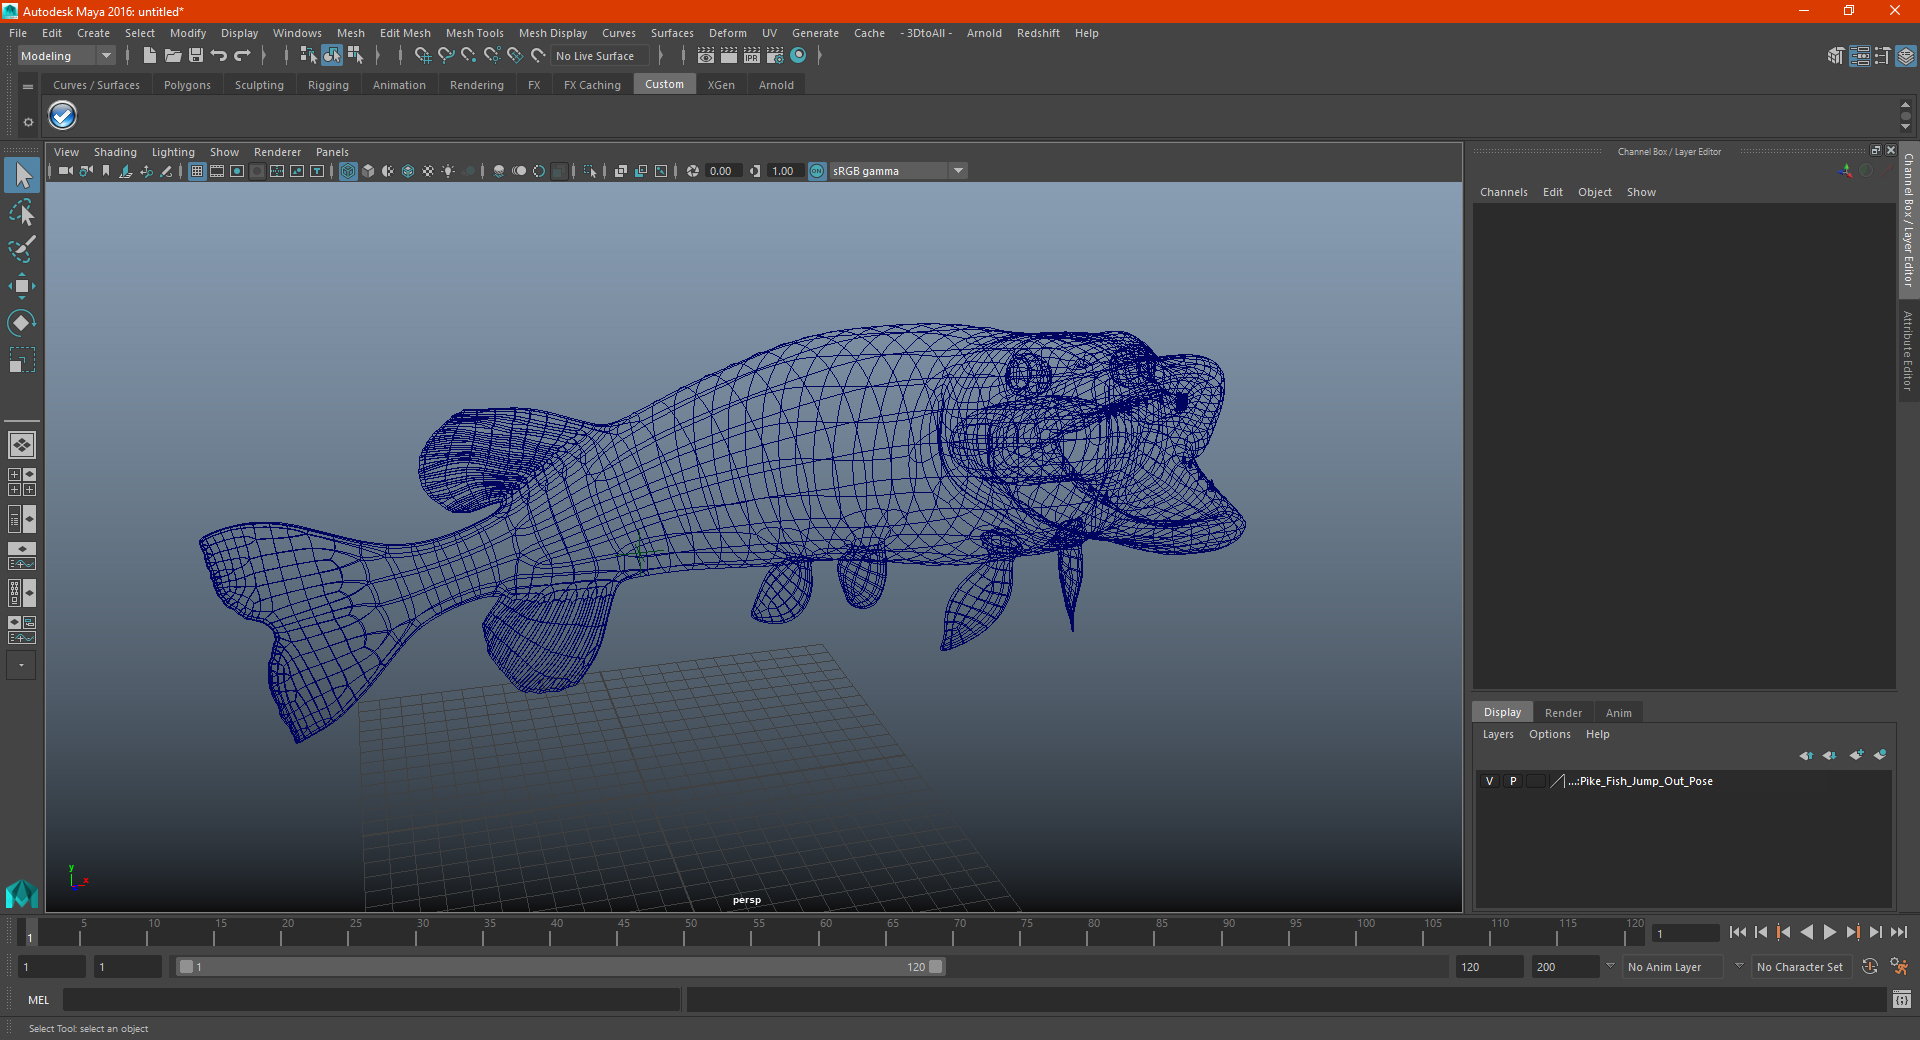Click the custom shelf checkmark button
This screenshot has width=1920, height=1040.
(63, 116)
